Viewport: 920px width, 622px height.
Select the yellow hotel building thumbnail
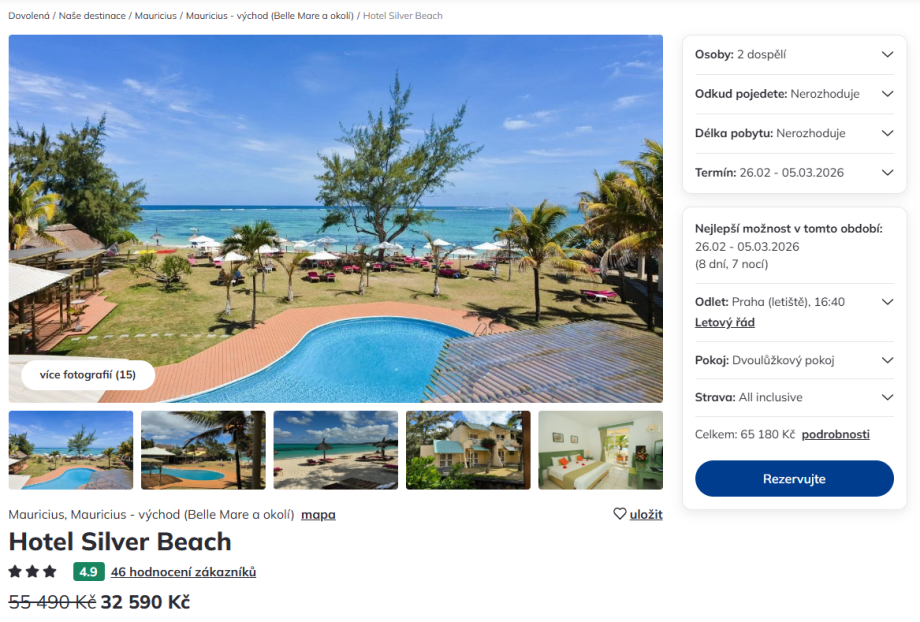(x=468, y=450)
